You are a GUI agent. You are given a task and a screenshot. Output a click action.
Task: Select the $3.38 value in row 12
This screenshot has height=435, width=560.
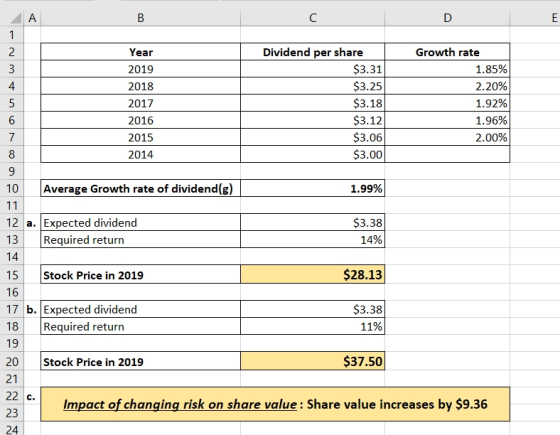312,223
